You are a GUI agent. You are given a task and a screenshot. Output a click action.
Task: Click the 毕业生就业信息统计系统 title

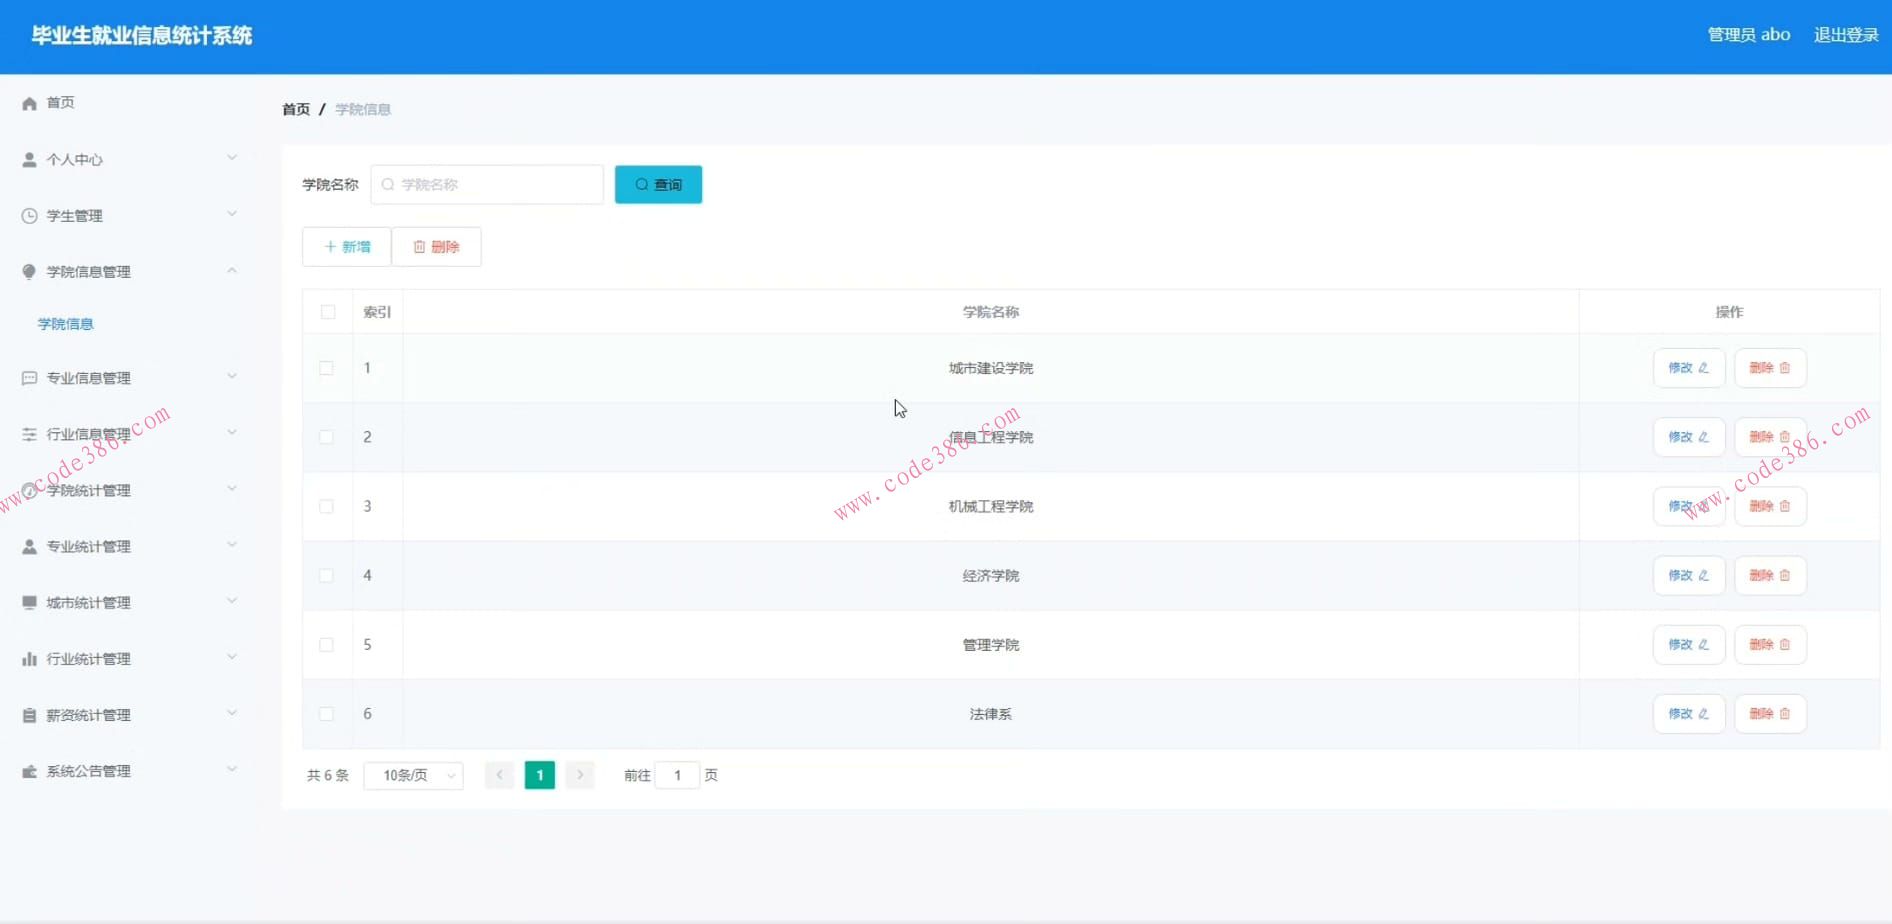coord(142,36)
